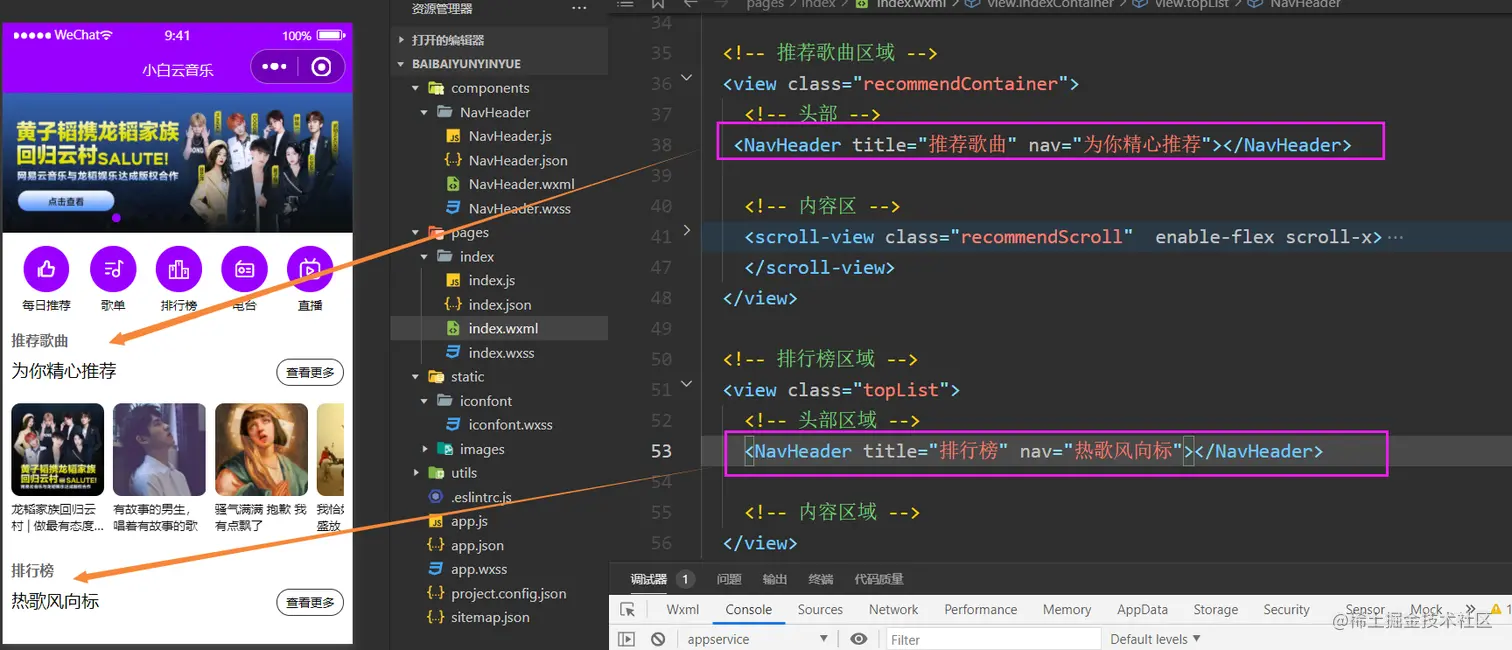The width and height of the screenshot is (1512, 650).
Task: Expand the utils folder
Action: click(499, 473)
